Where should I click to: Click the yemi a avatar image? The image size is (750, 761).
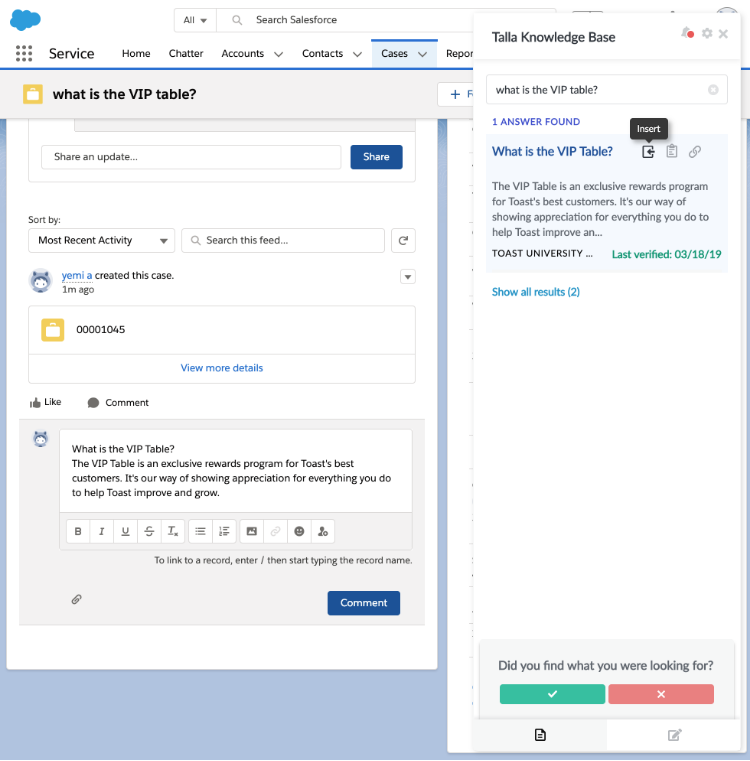(x=41, y=281)
